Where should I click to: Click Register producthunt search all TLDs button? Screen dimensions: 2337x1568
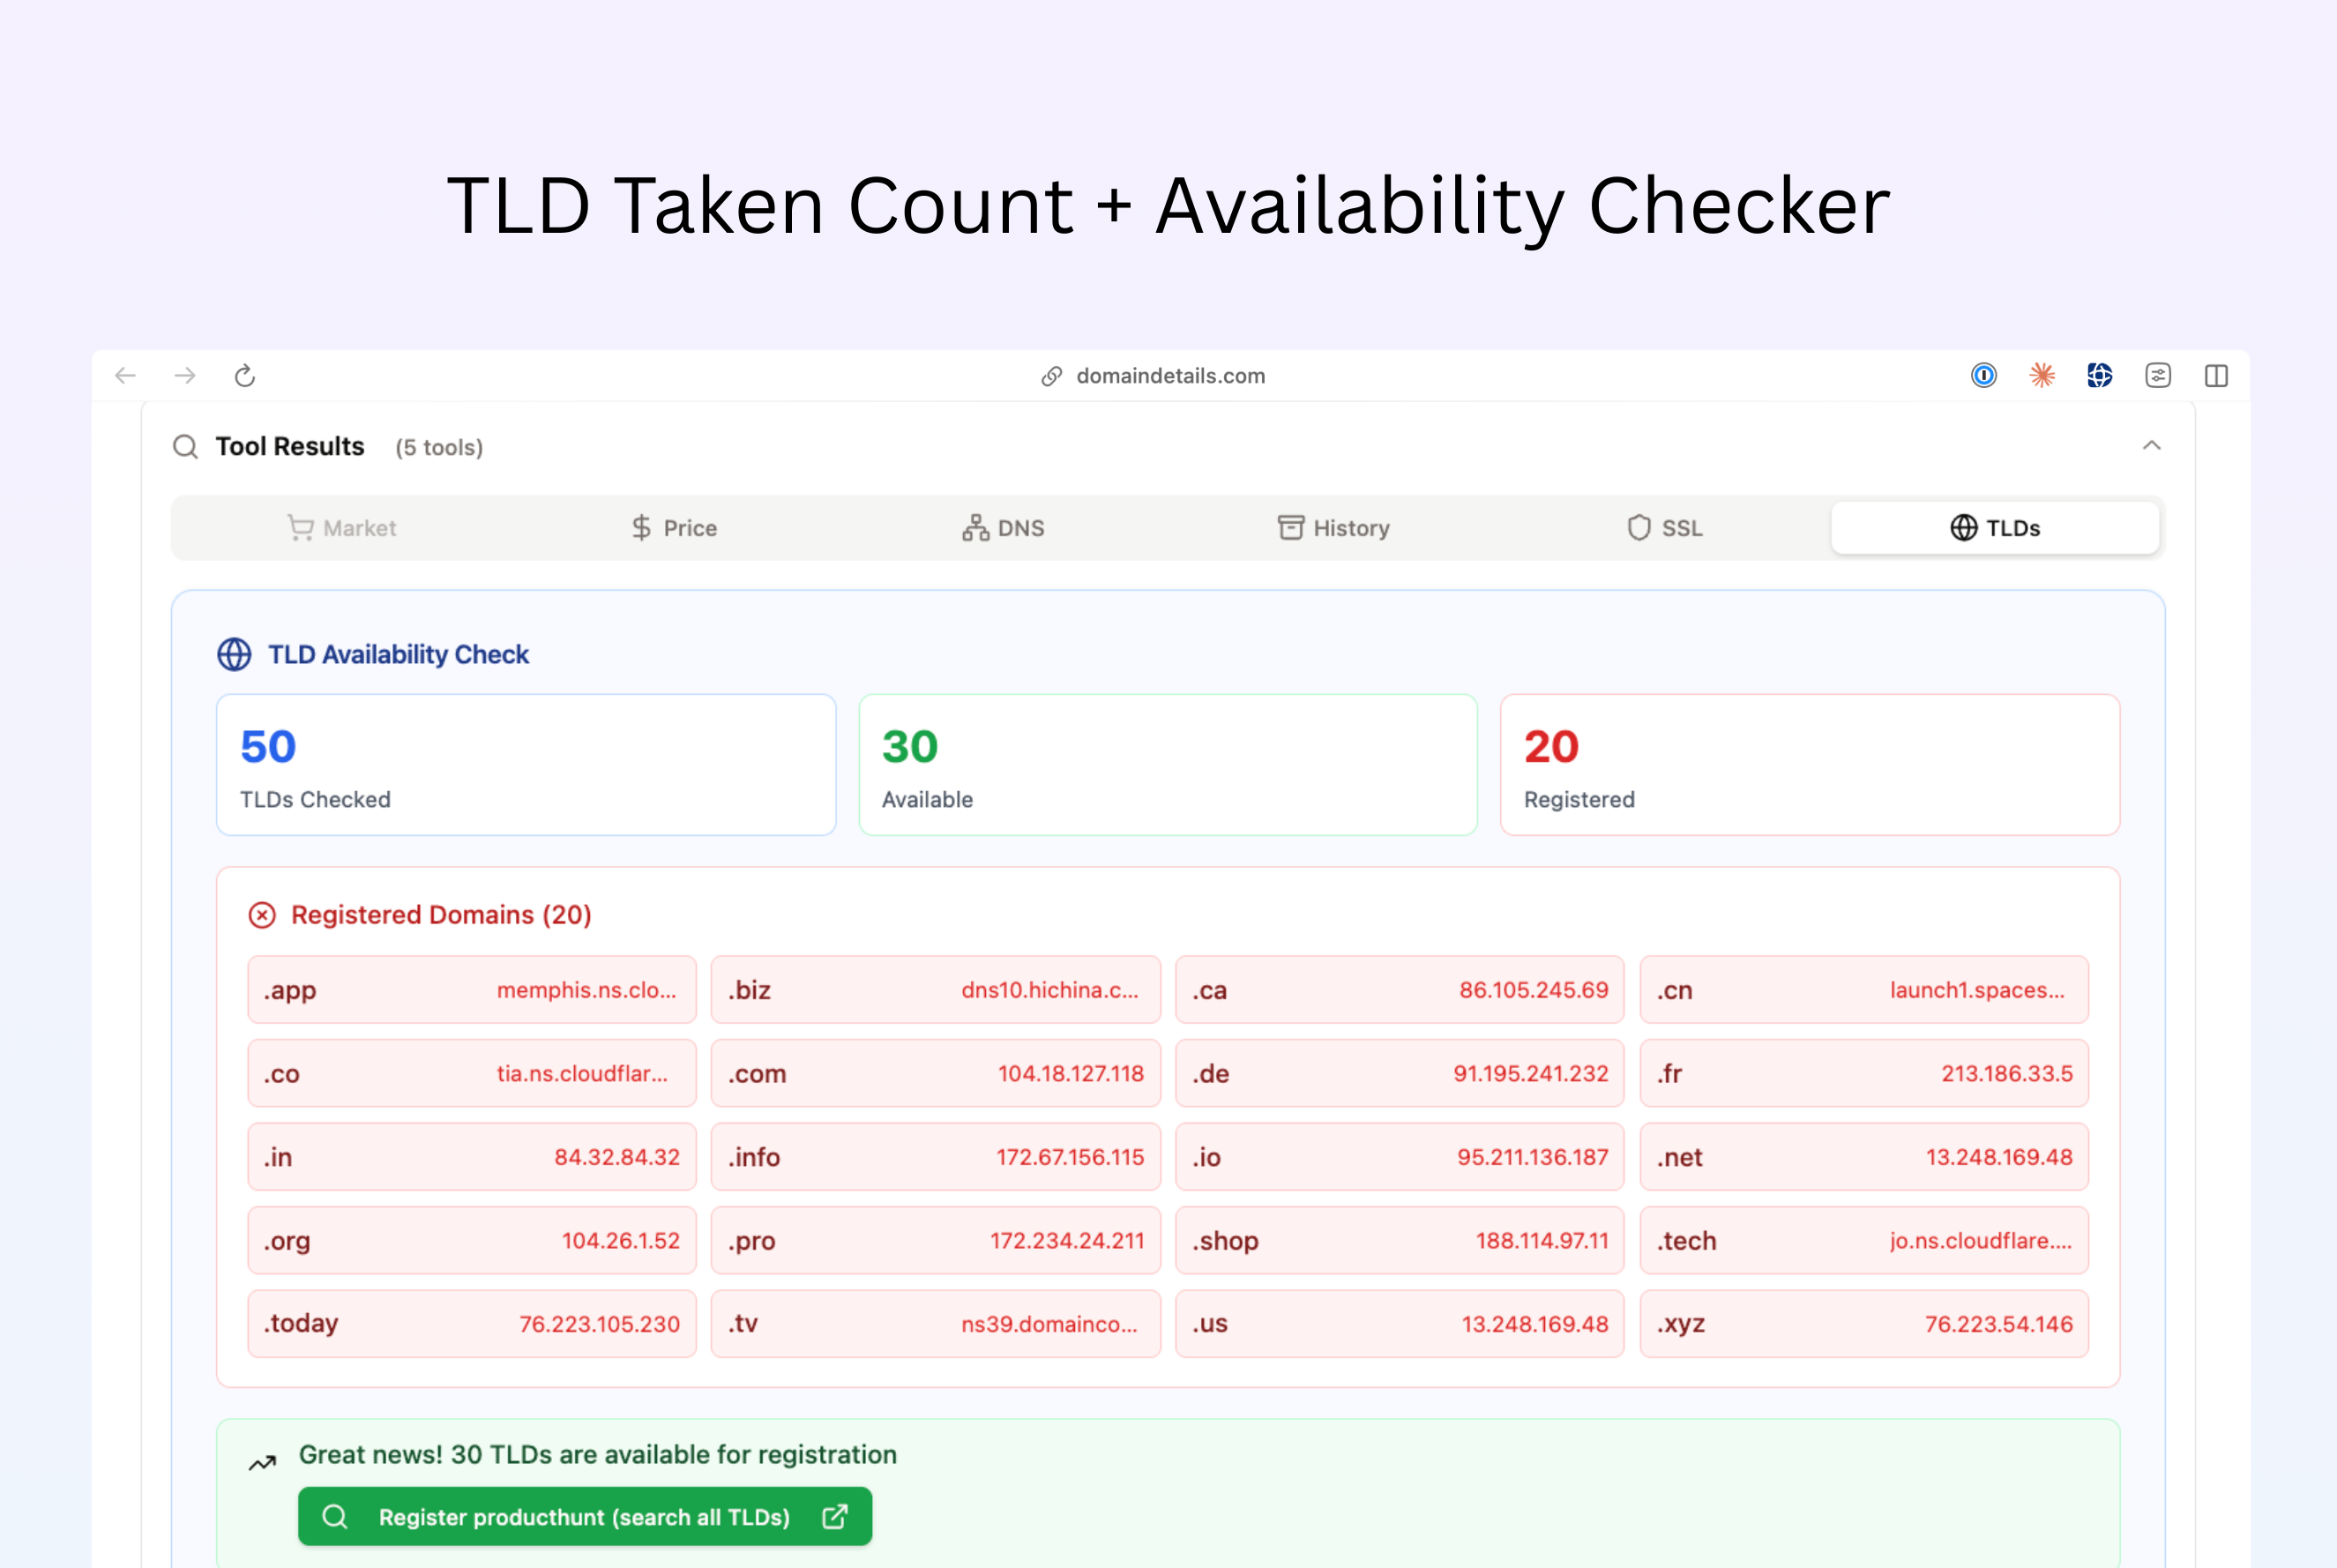584,1517
